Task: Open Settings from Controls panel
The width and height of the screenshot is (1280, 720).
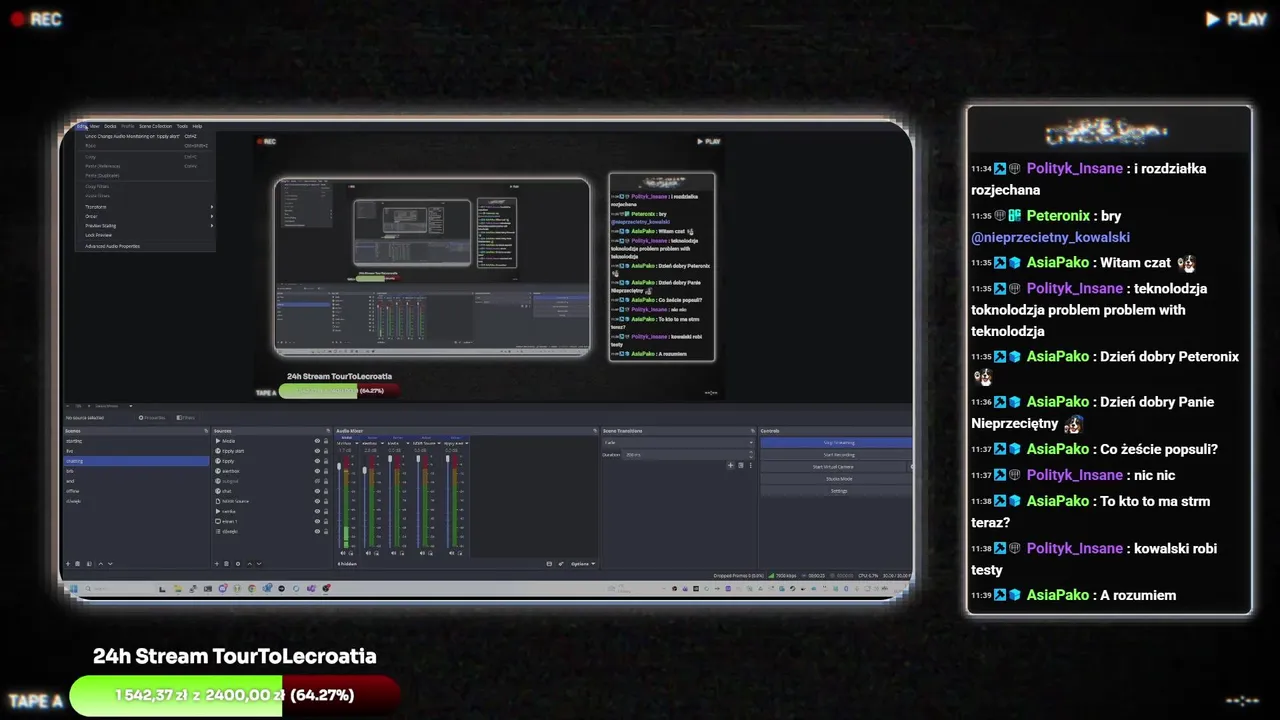Action: coord(836,491)
